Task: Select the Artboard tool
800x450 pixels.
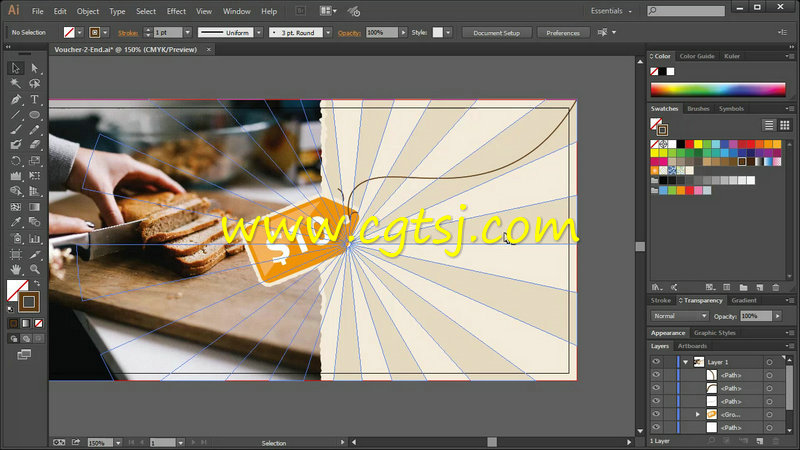Action: pos(16,254)
